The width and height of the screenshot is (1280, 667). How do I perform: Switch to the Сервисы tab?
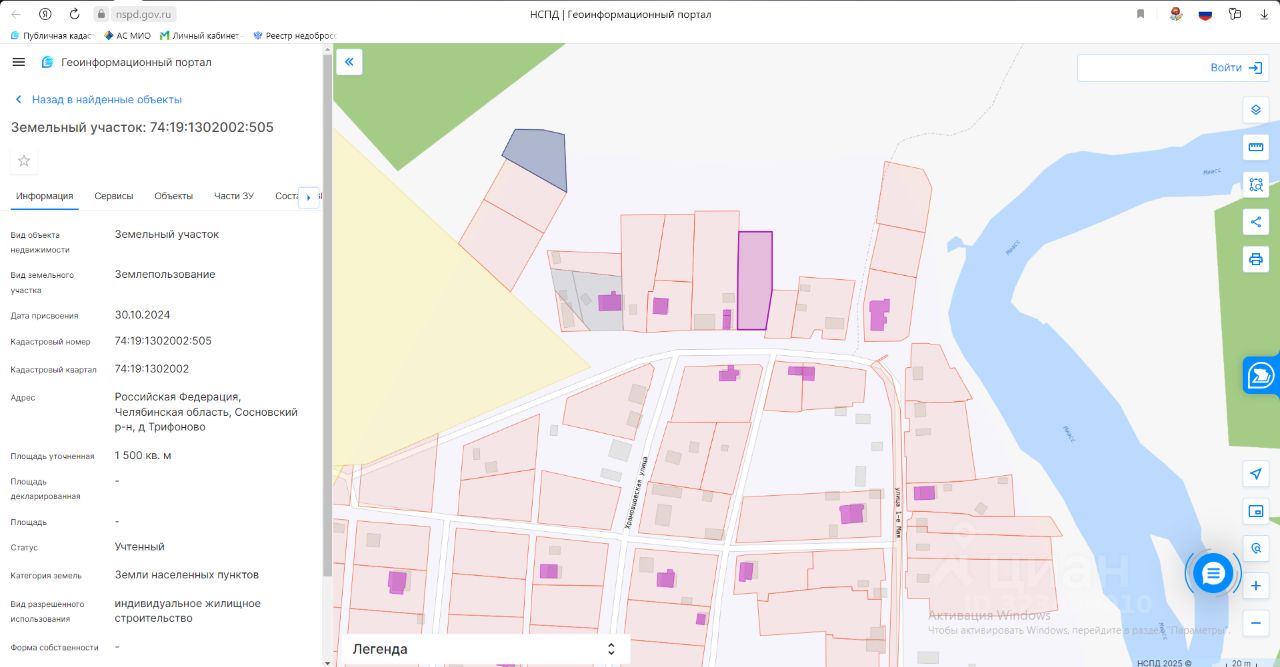coord(114,196)
